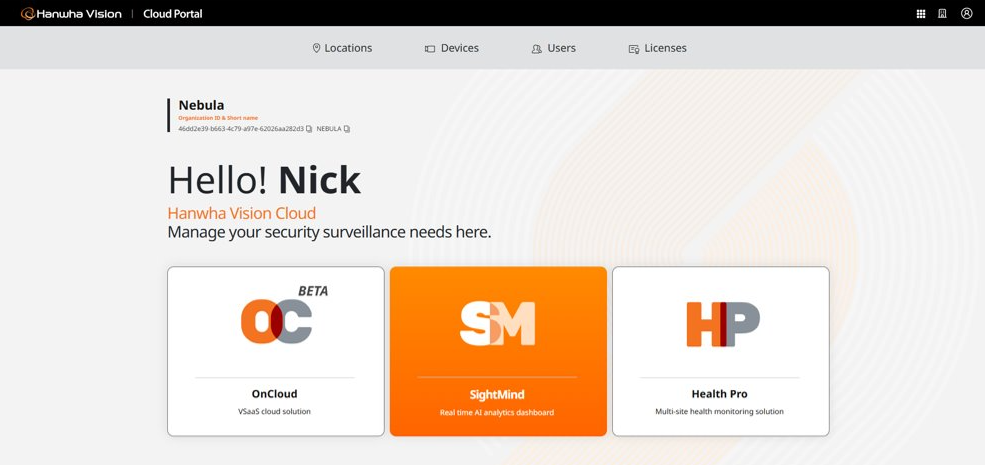Click the Cloud Portal title
985x465 pixels.
tap(173, 14)
